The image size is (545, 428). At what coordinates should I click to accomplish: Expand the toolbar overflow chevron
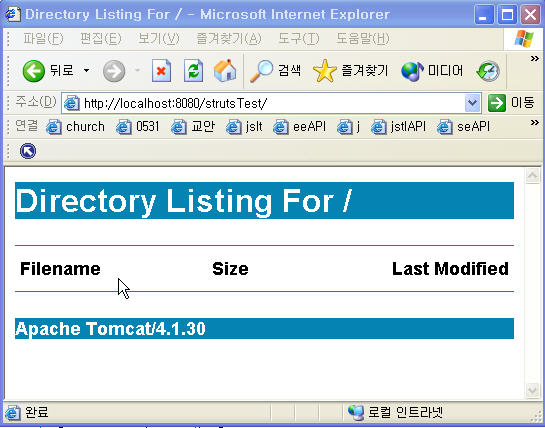[x=535, y=58]
